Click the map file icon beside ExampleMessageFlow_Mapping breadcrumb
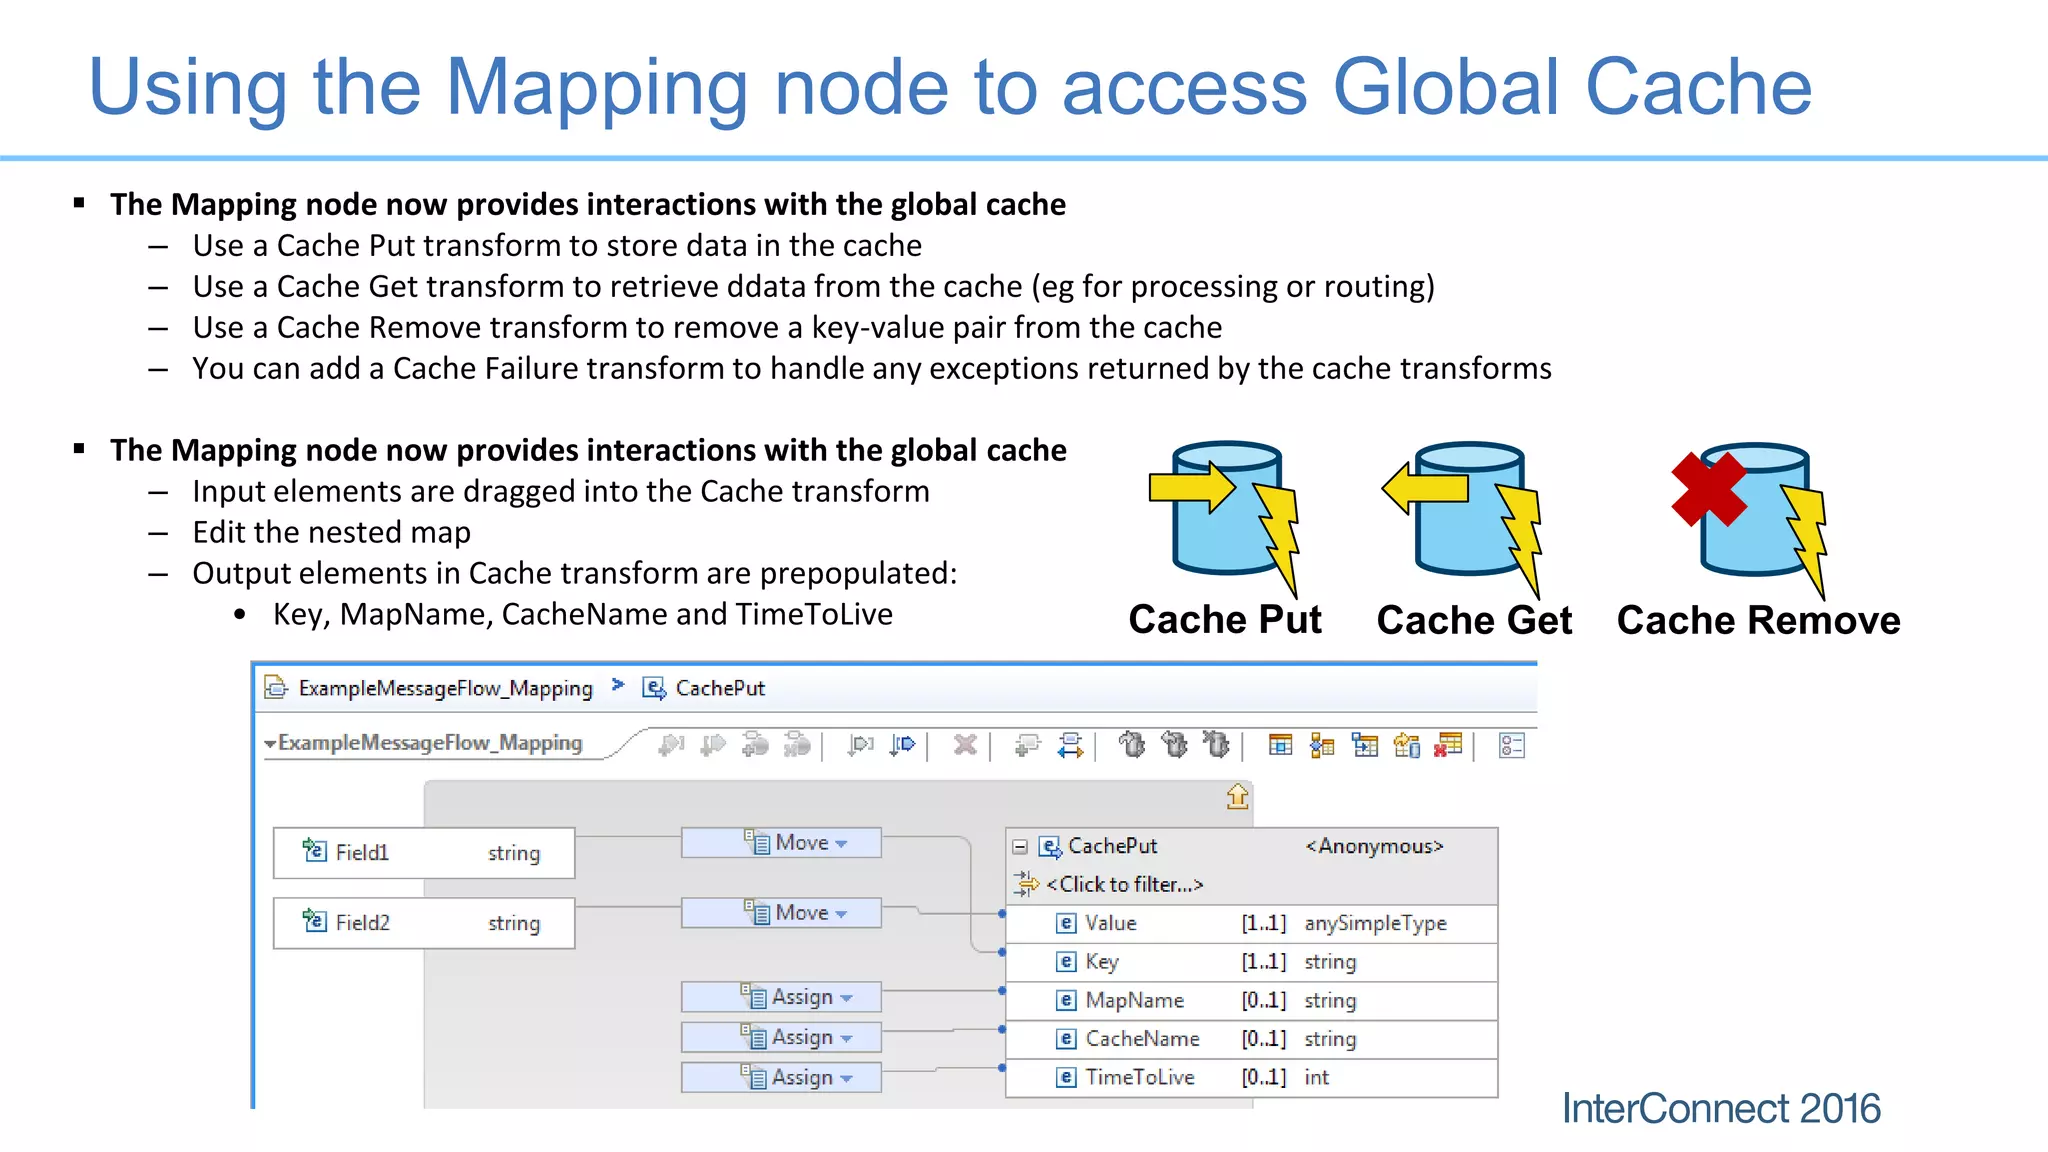The image size is (2048, 1152). point(276,688)
